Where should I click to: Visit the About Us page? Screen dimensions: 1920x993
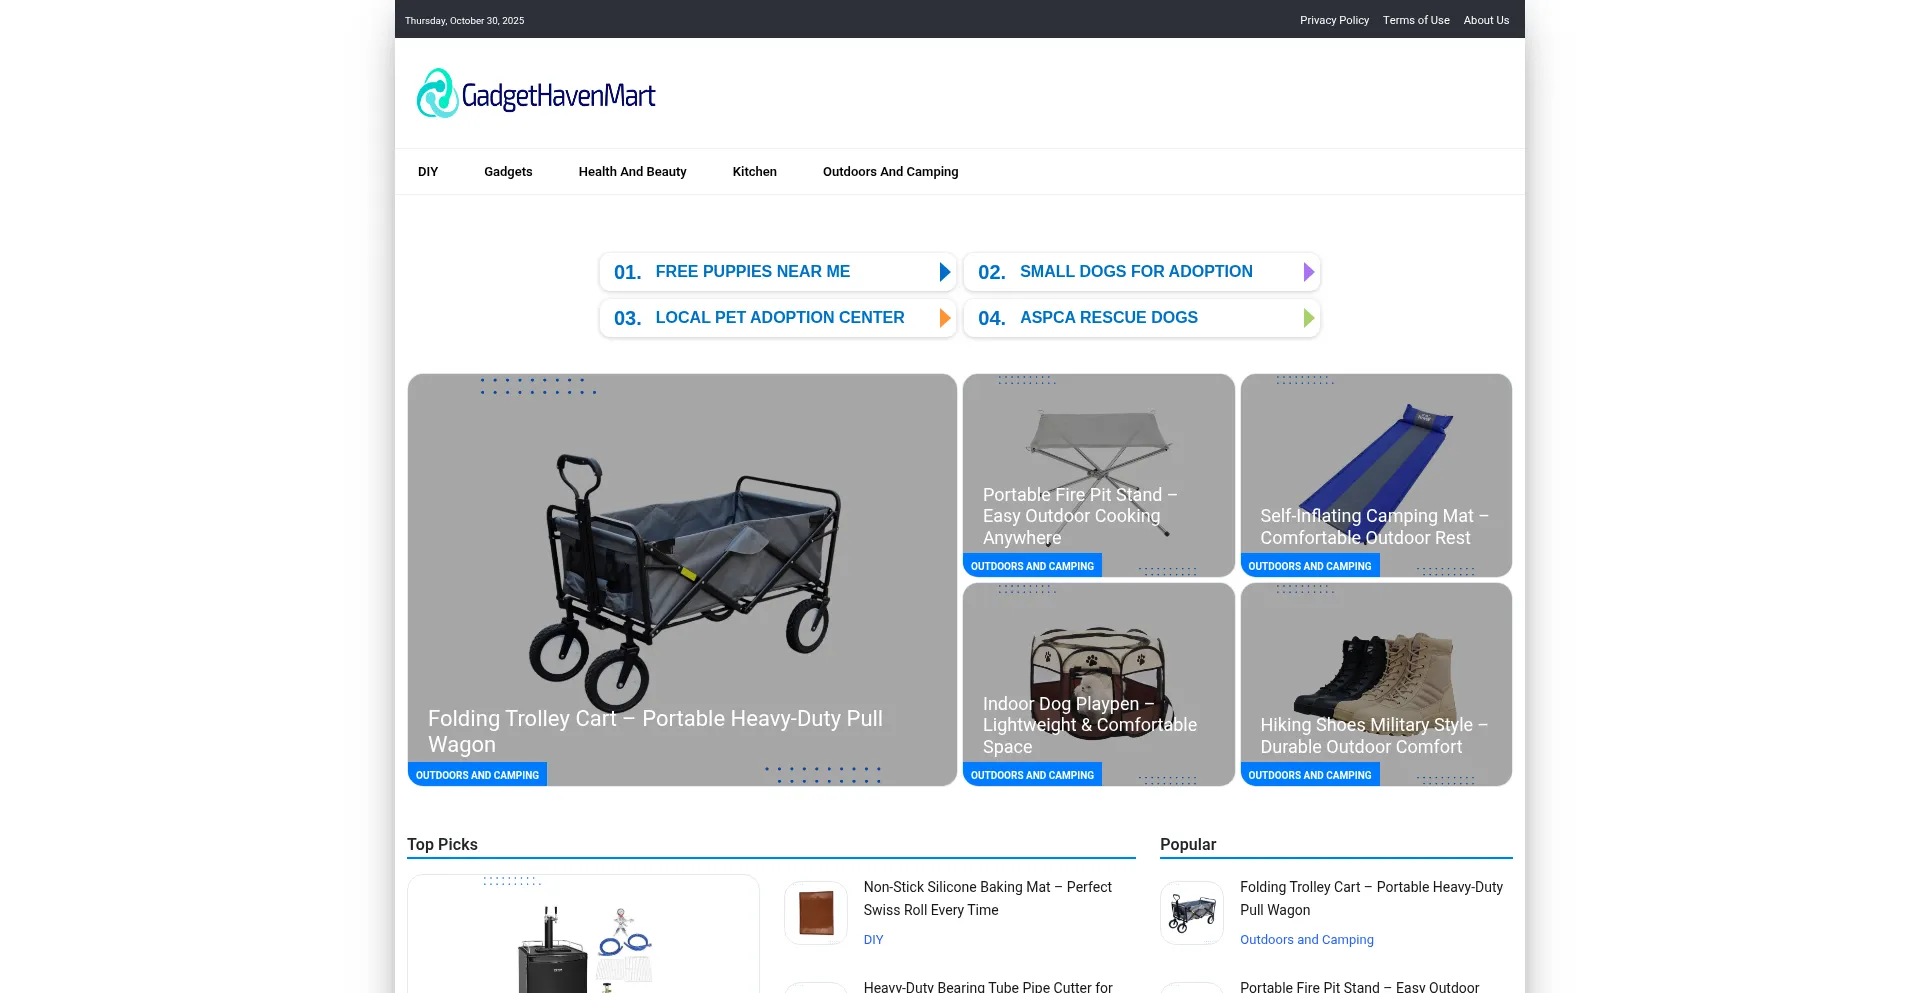(1486, 20)
